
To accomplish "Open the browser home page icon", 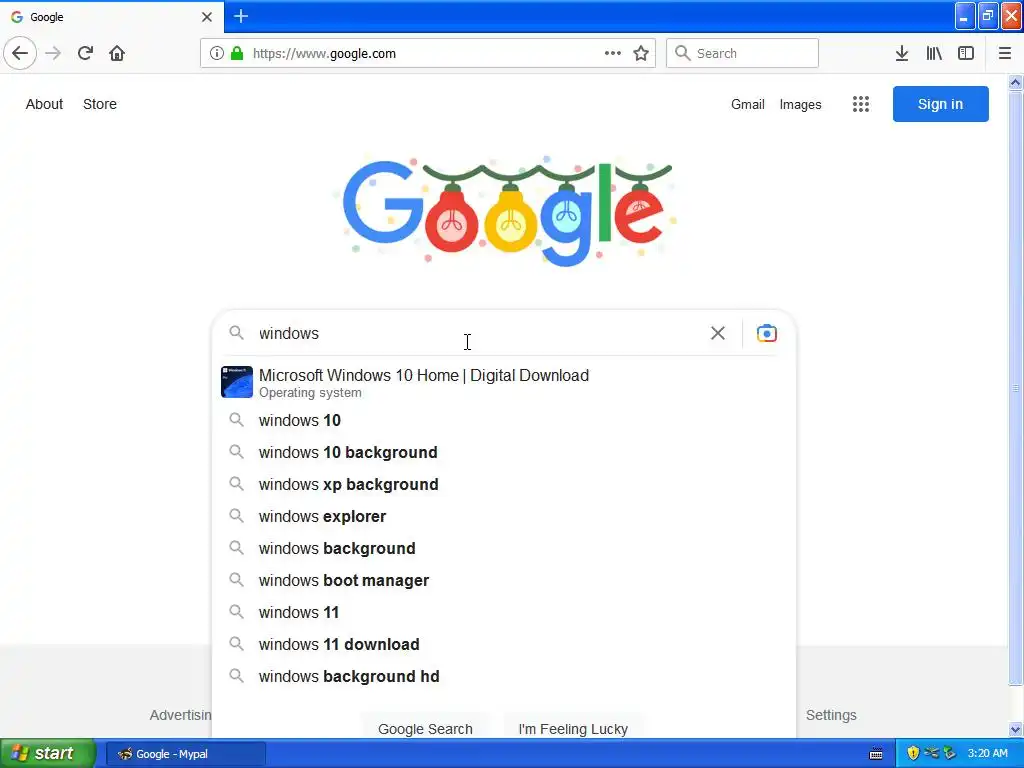I will (x=117, y=53).
